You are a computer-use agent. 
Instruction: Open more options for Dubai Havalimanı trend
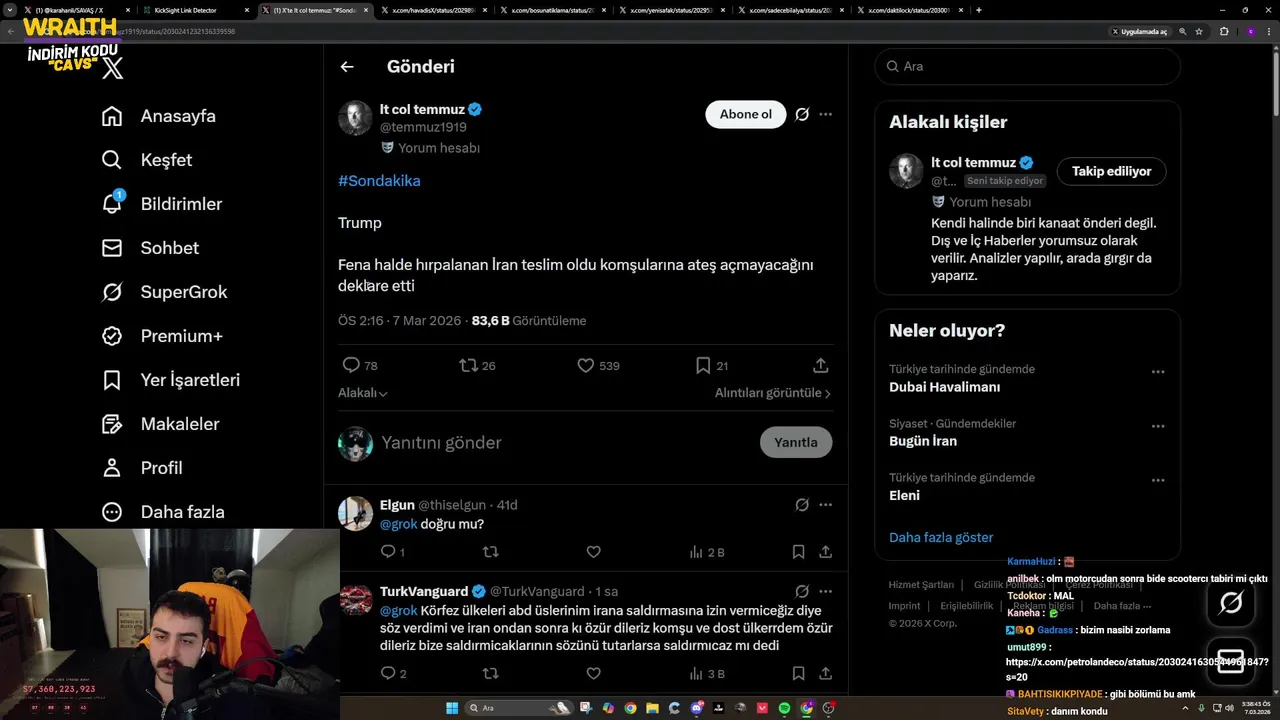click(x=1158, y=372)
